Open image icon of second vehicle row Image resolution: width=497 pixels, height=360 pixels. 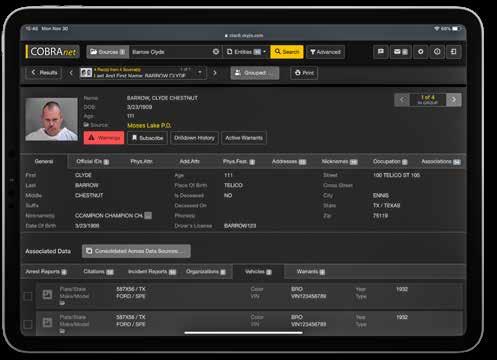coord(47,322)
